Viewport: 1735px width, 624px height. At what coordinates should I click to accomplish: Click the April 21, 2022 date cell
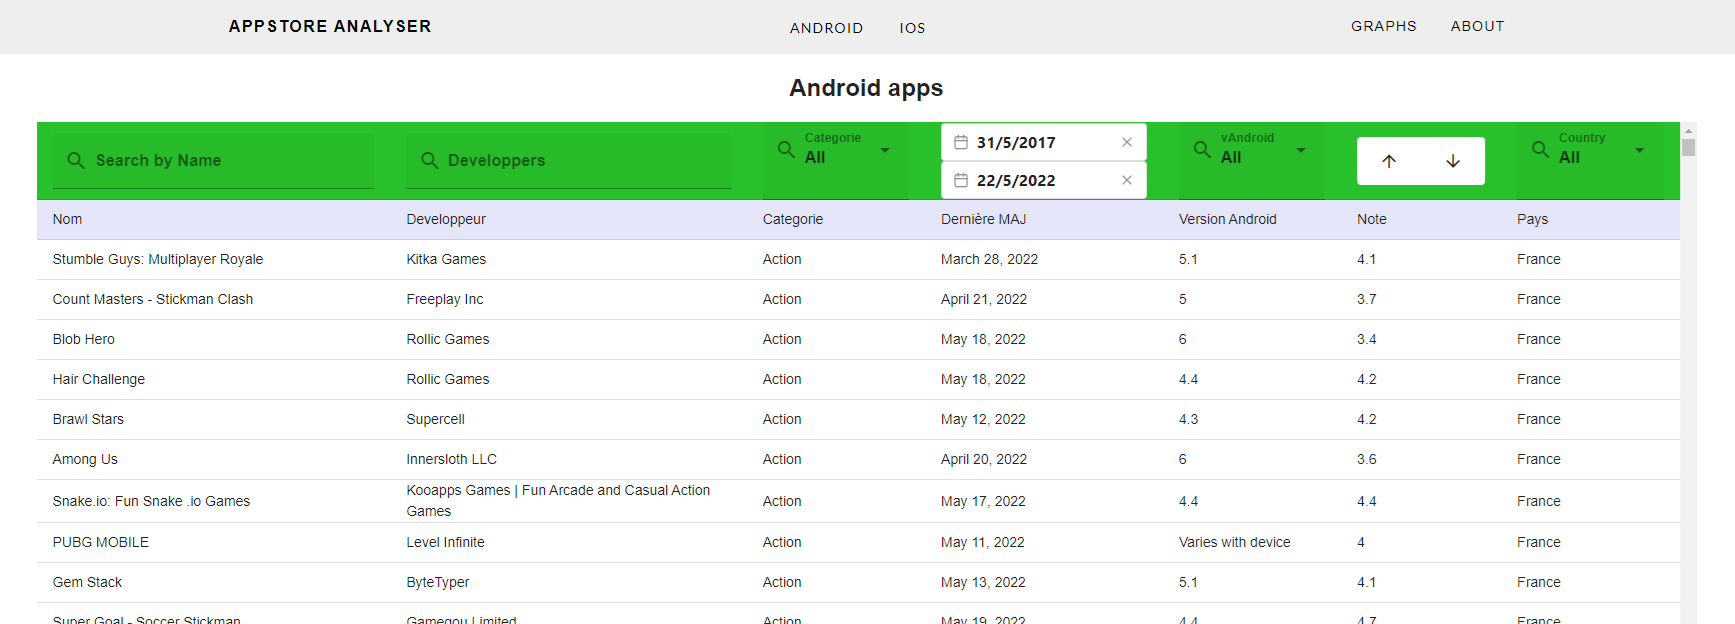[x=984, y=299]
